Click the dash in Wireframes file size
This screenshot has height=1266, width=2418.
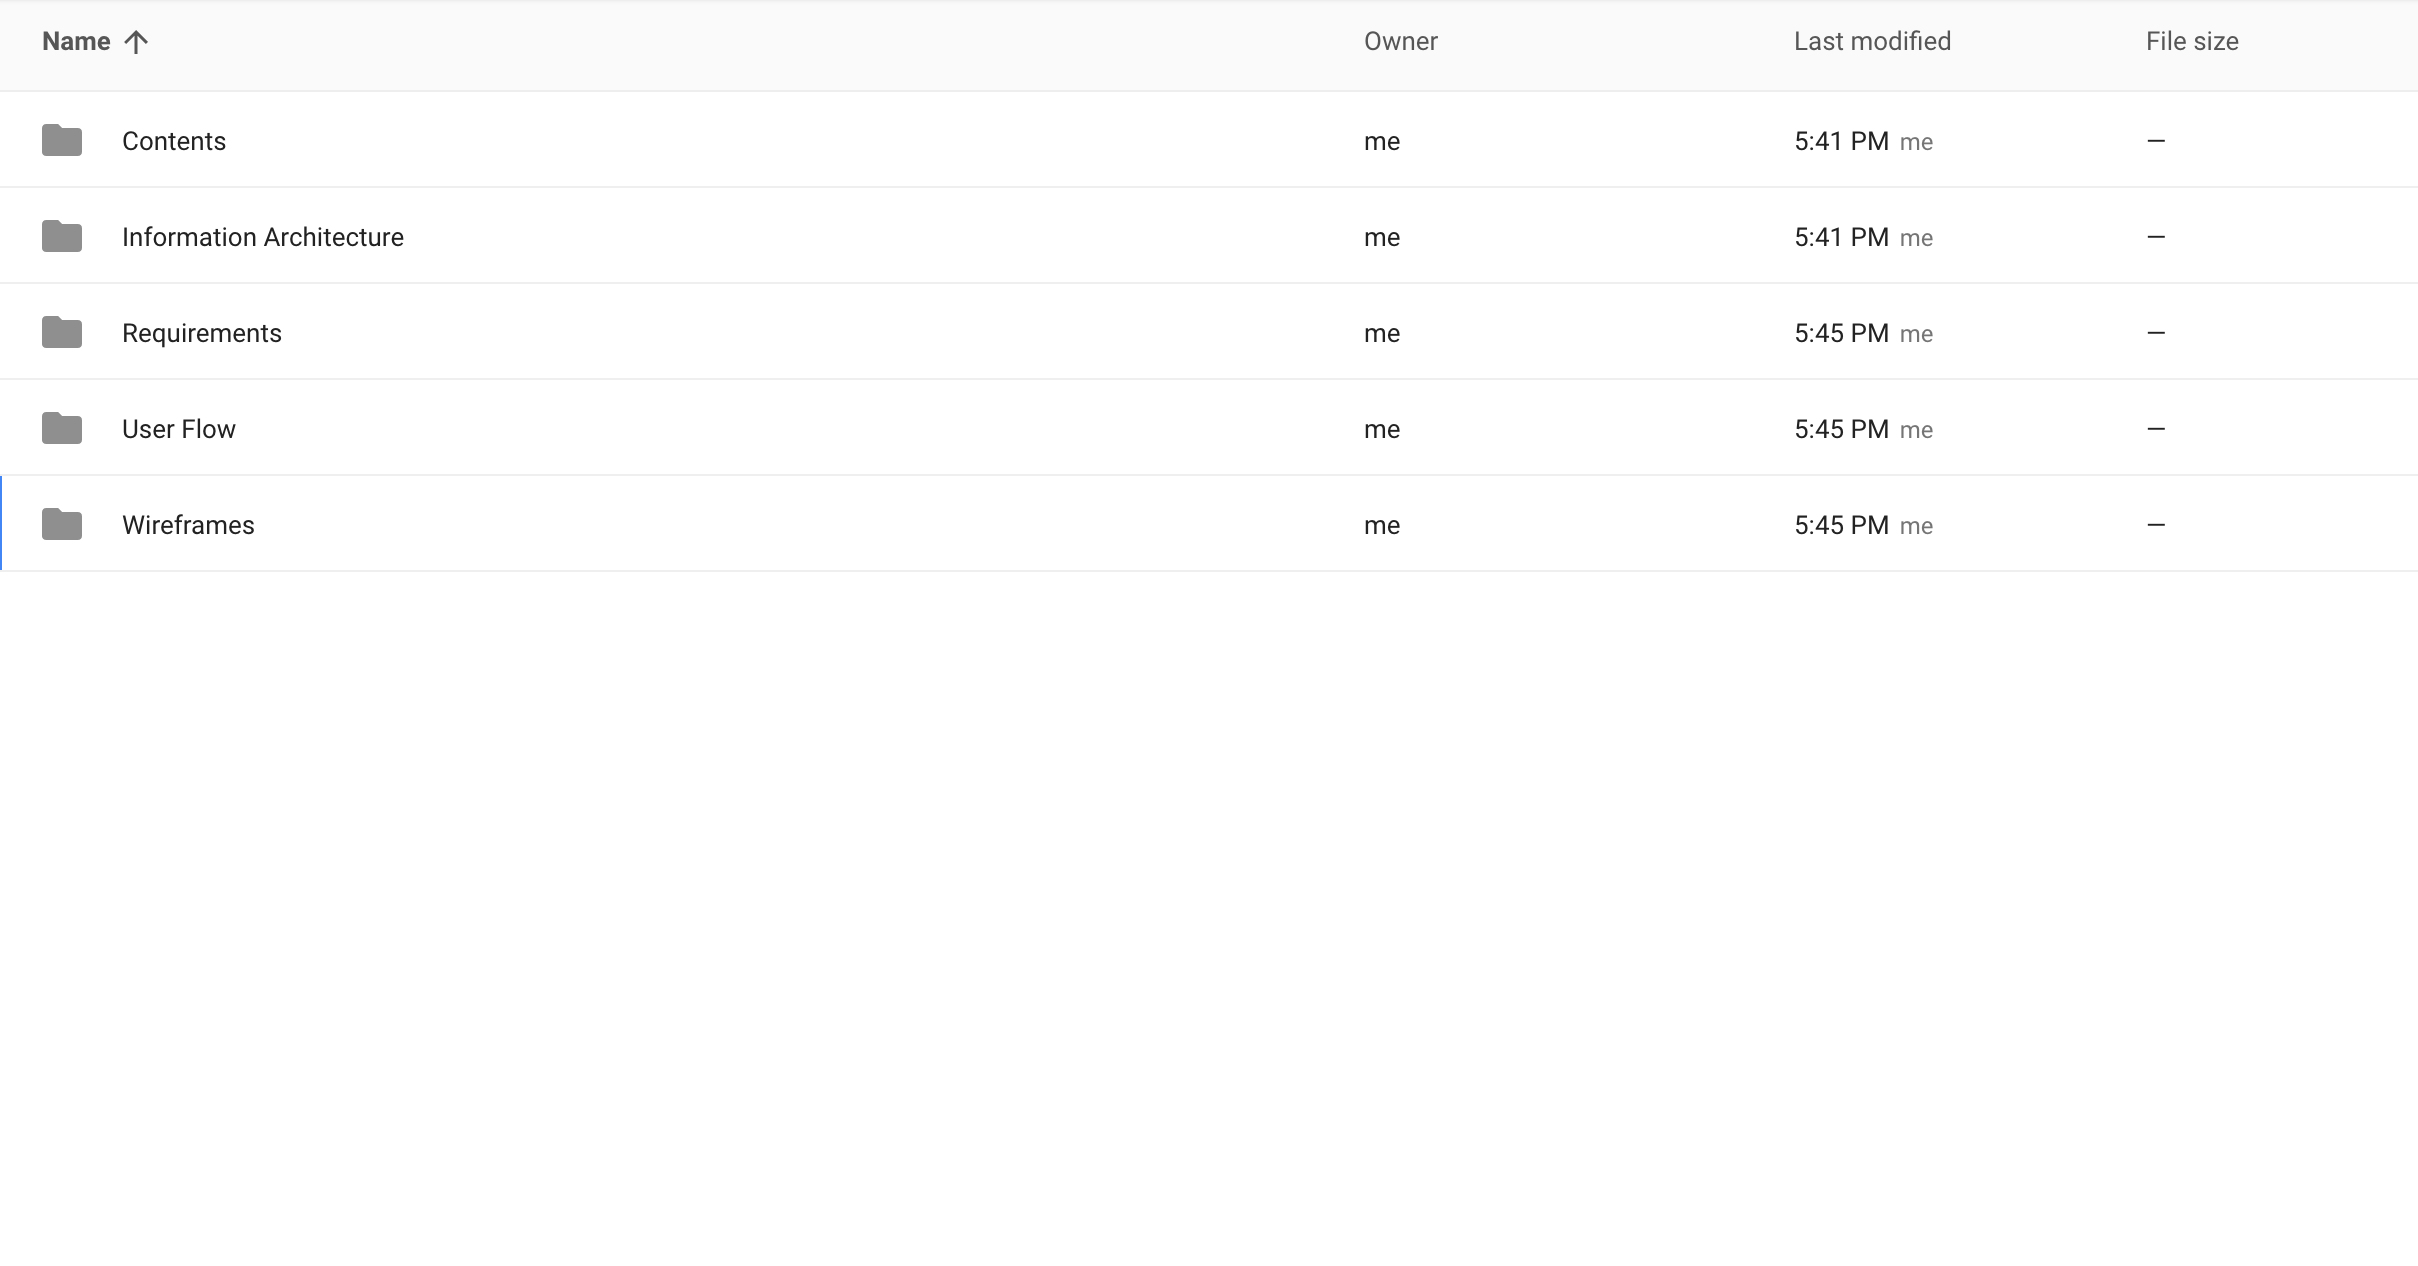2155,524
